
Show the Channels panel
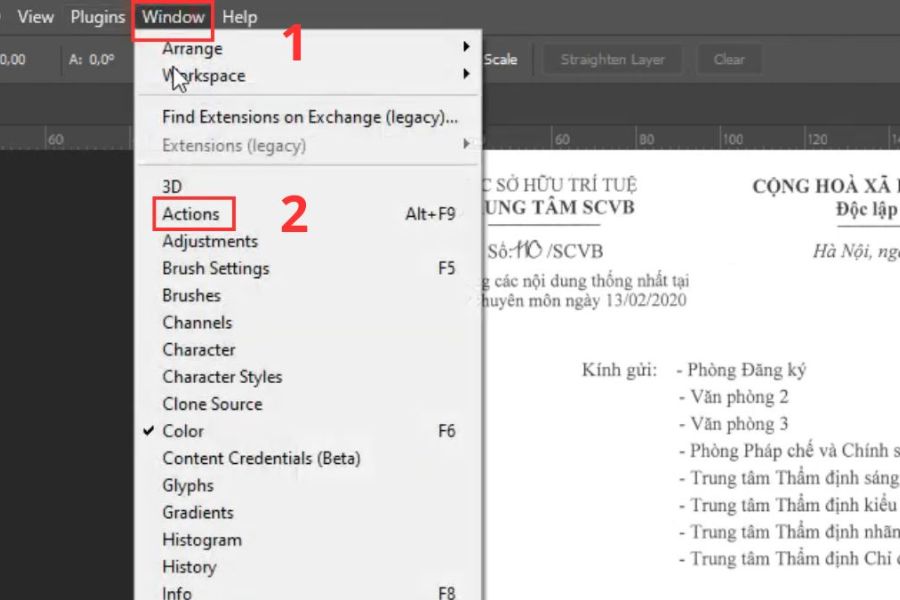click(197, 322)
